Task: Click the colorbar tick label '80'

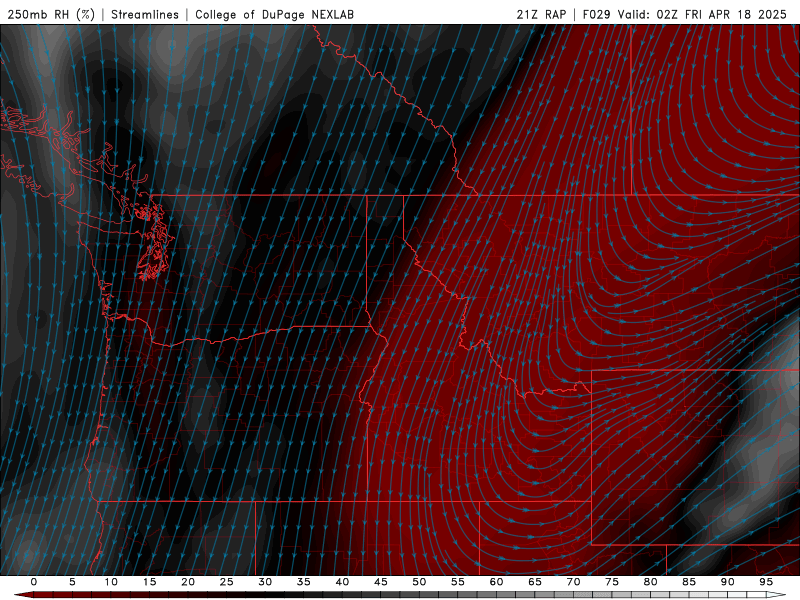Action: (651, 582)
